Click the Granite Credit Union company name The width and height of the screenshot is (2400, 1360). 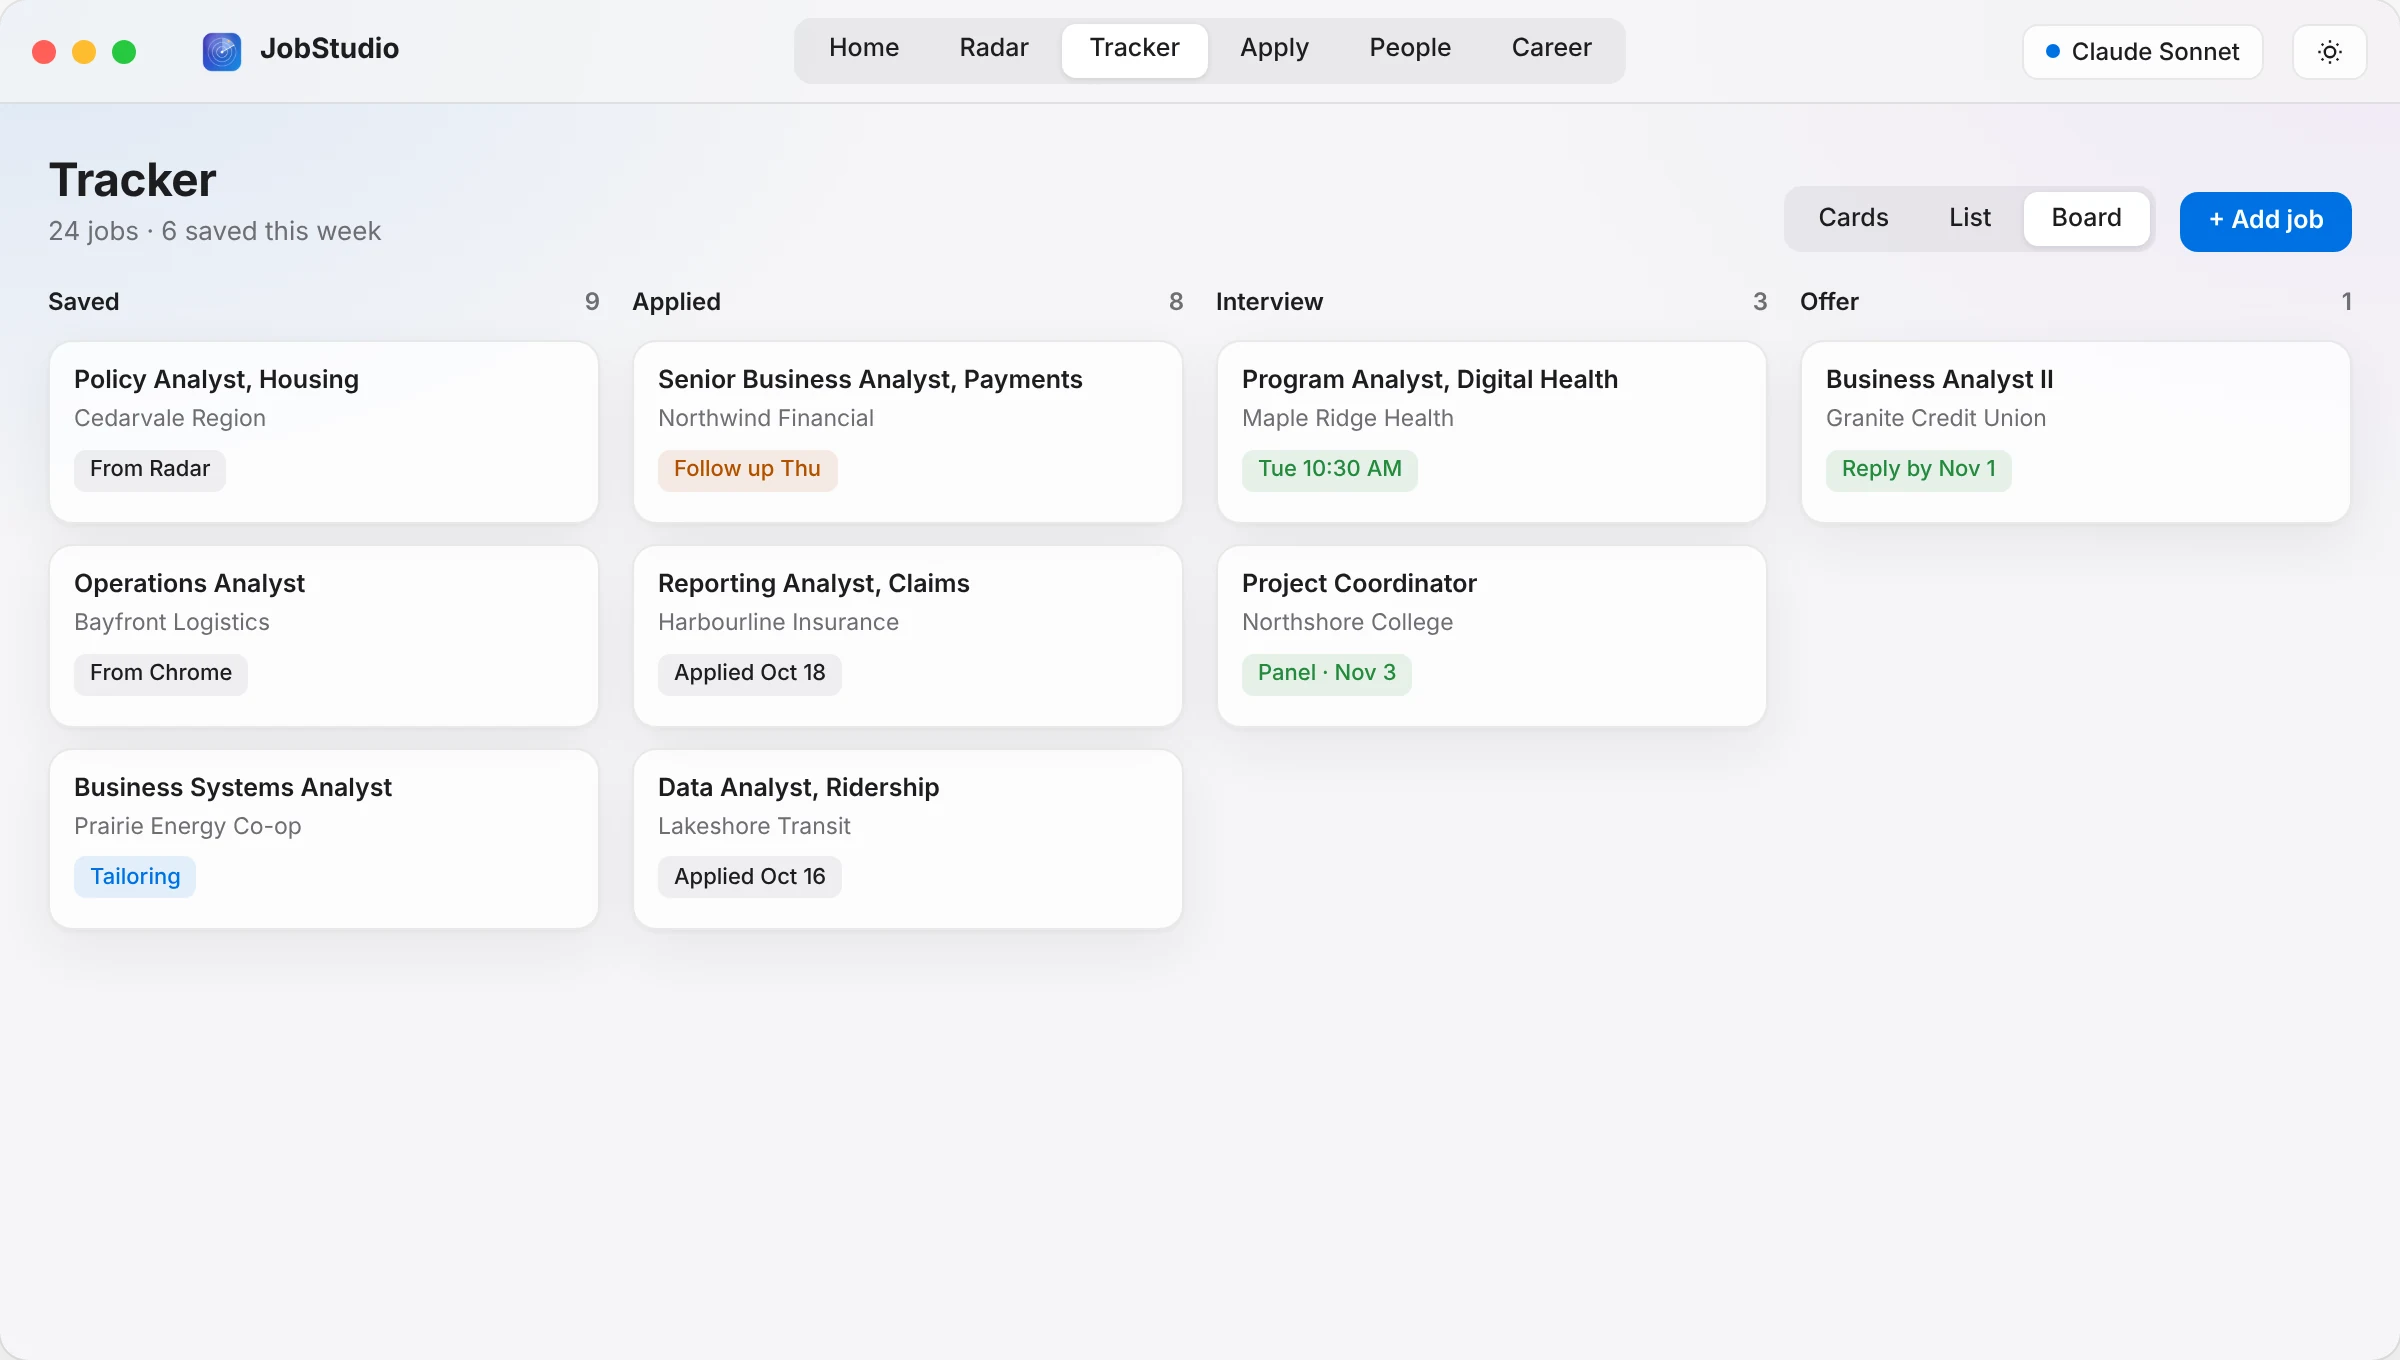pyautogui.click(x=1936, y=419)
